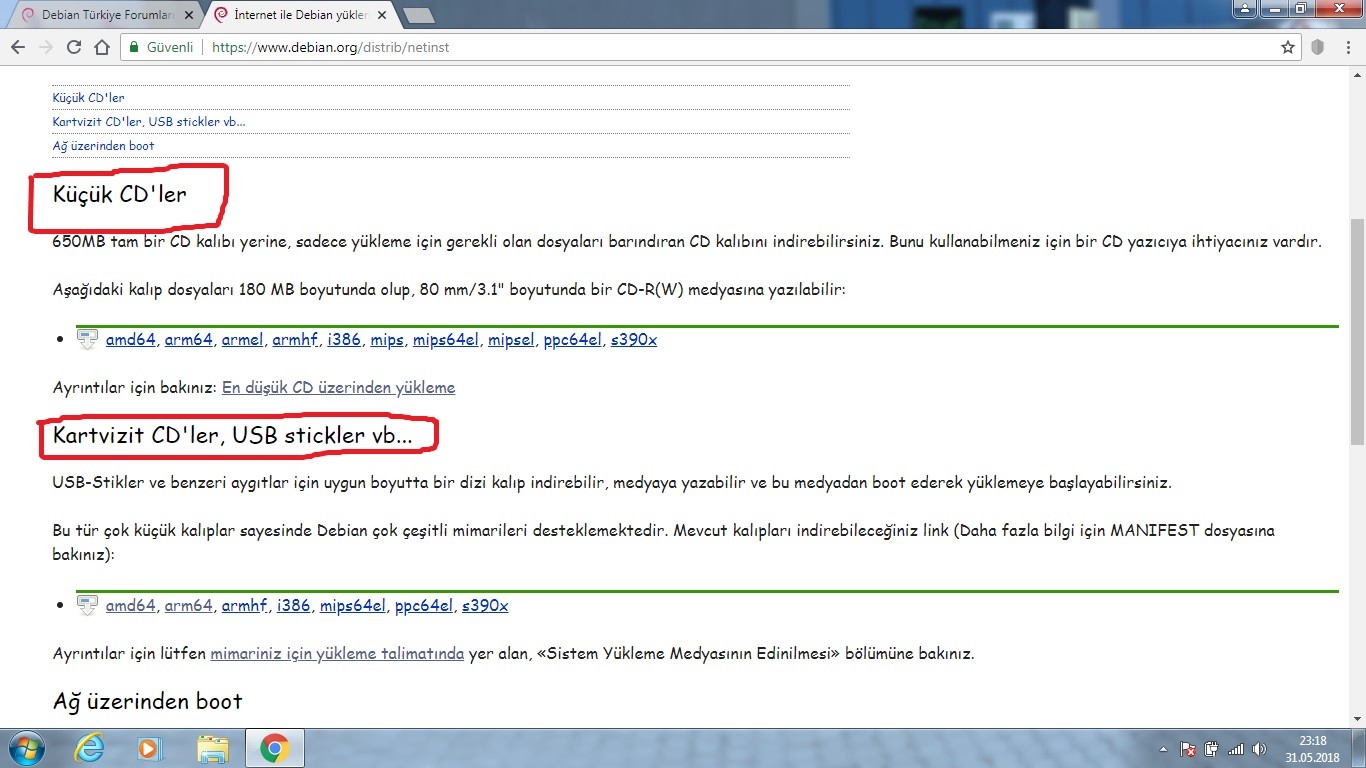The image size is (1366, 768).
Task: Reload the Debian page
Action: 74,47
